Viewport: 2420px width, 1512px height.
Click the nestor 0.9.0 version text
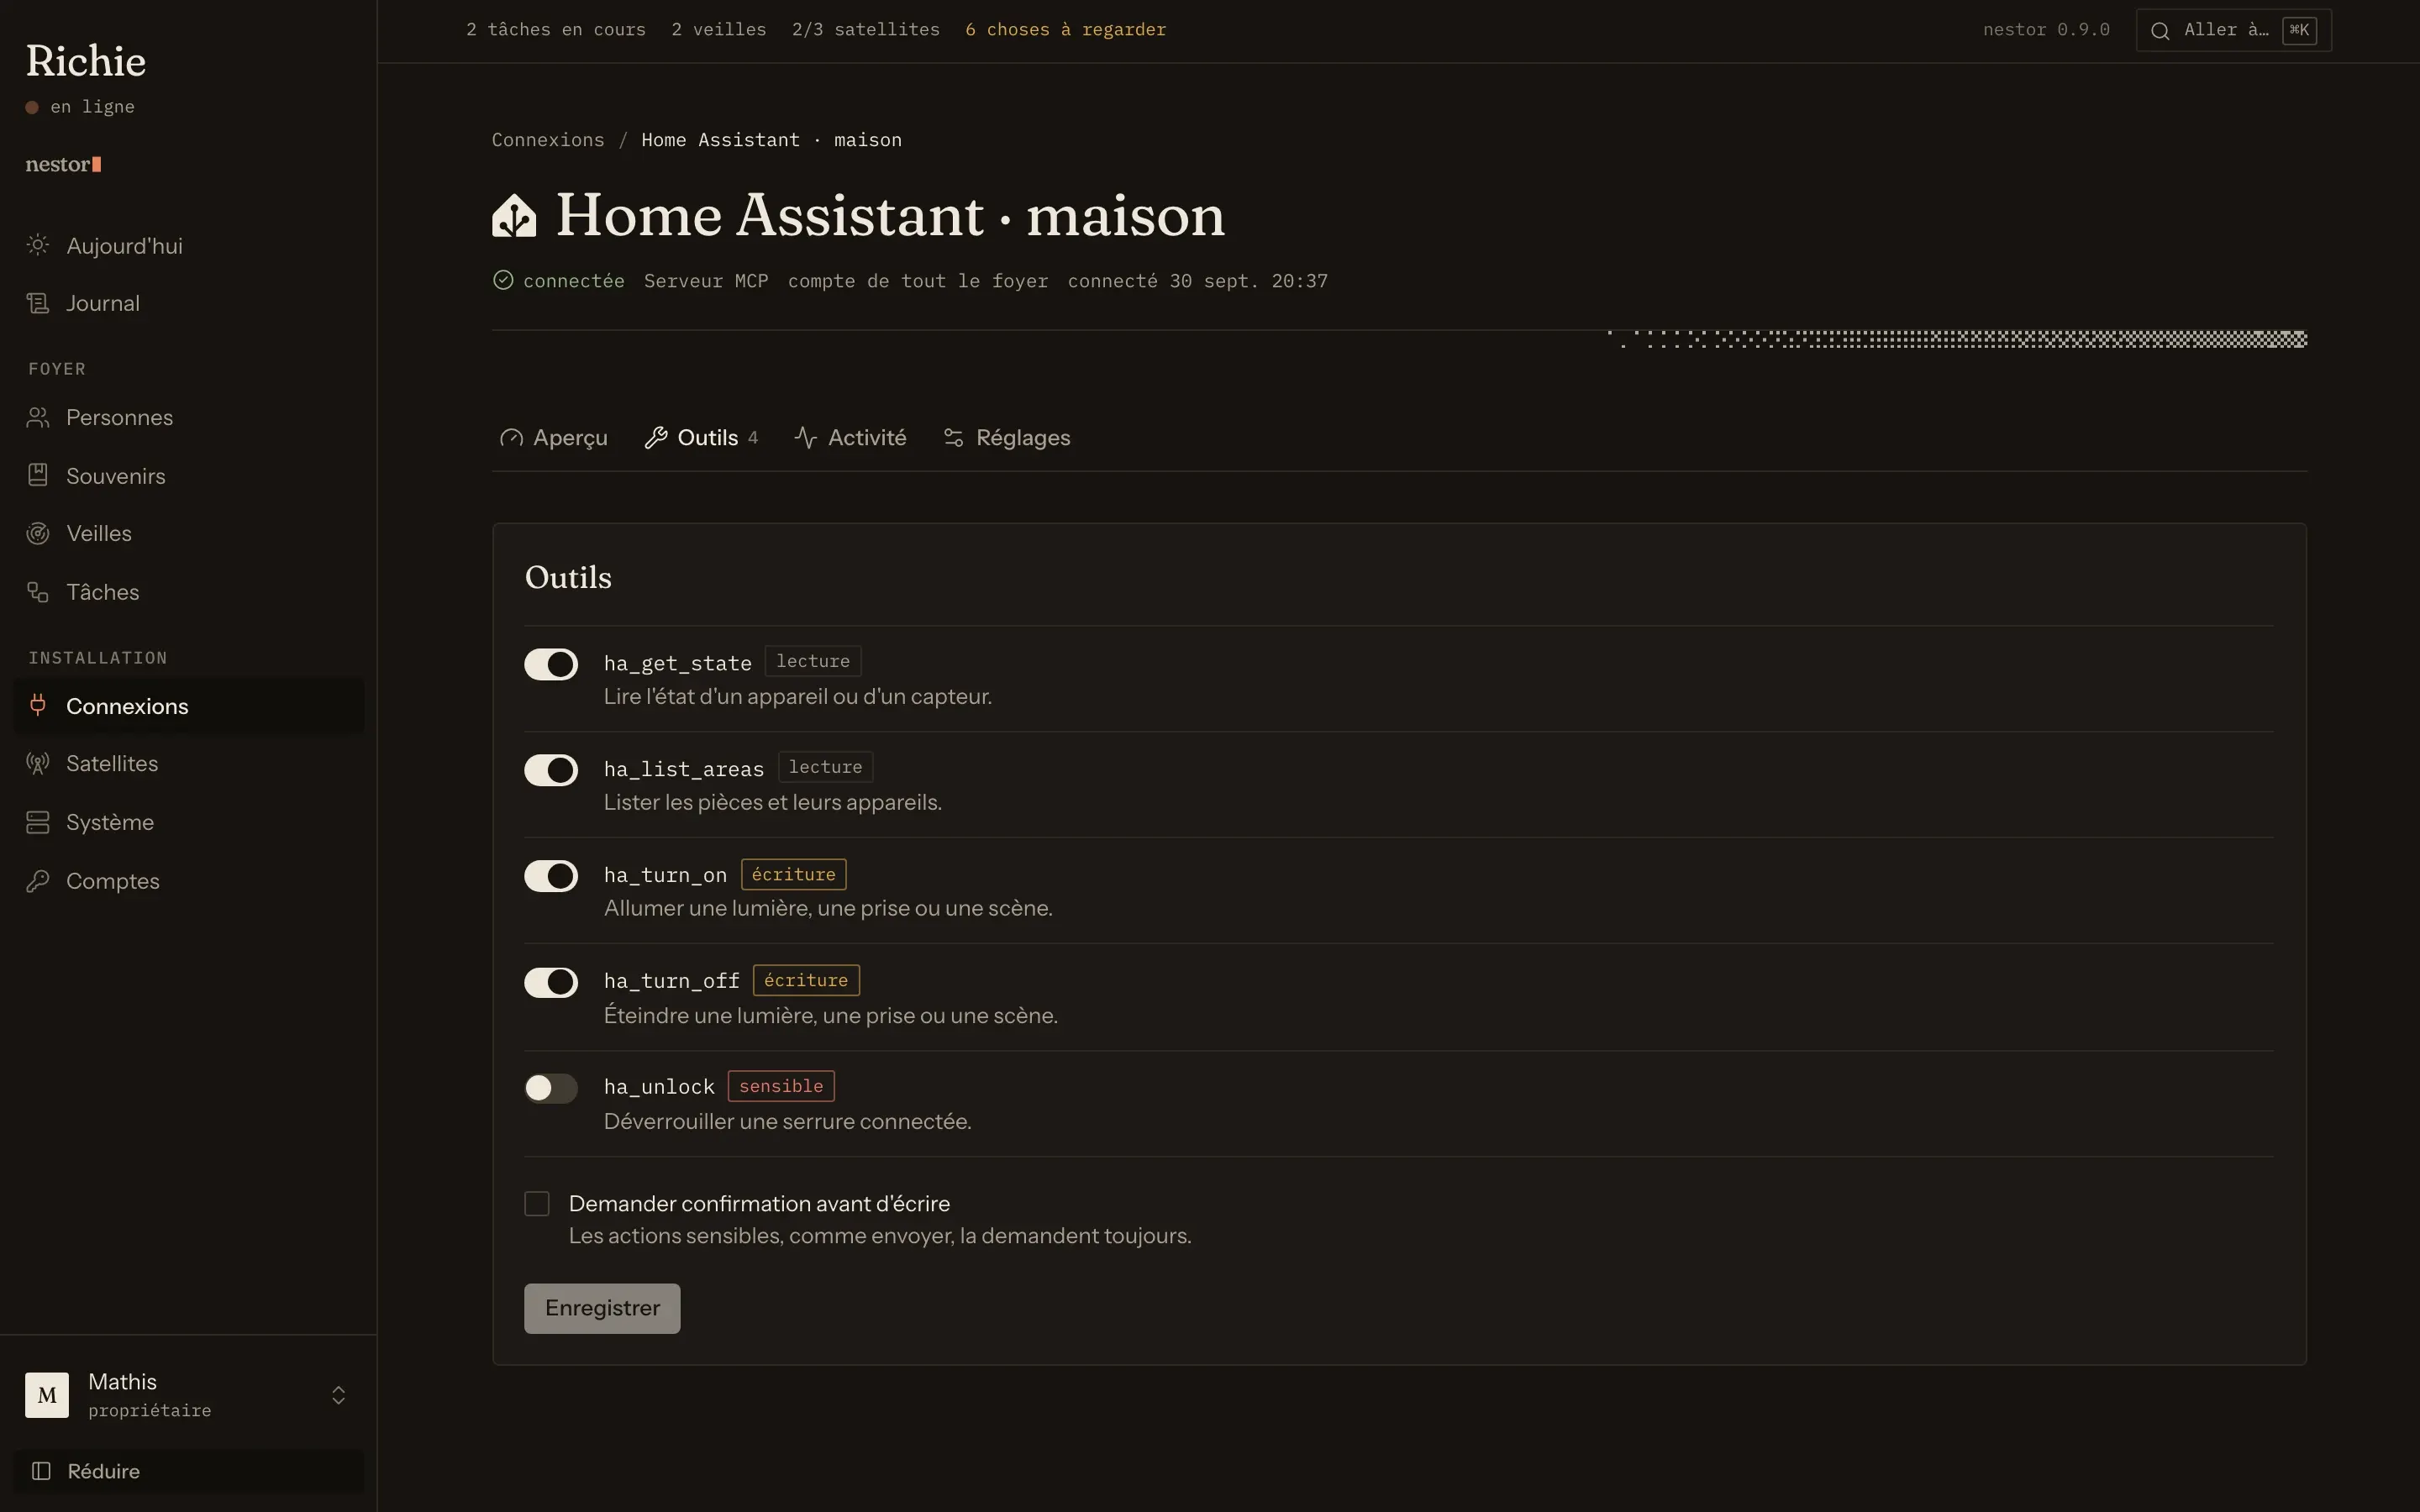pos(2046,30)
